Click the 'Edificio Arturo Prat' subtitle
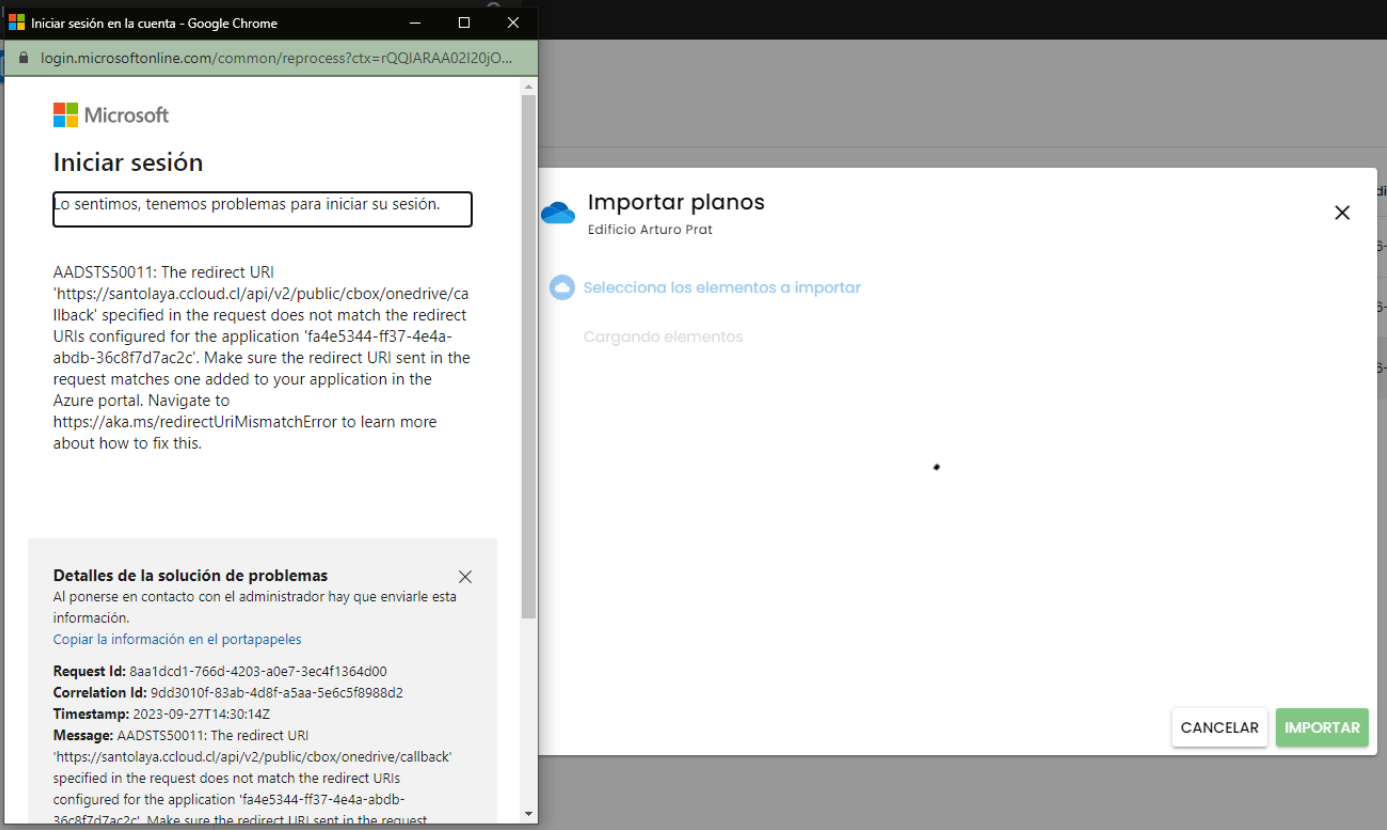This screenshot has height=830, width=1387. [650, 230]
